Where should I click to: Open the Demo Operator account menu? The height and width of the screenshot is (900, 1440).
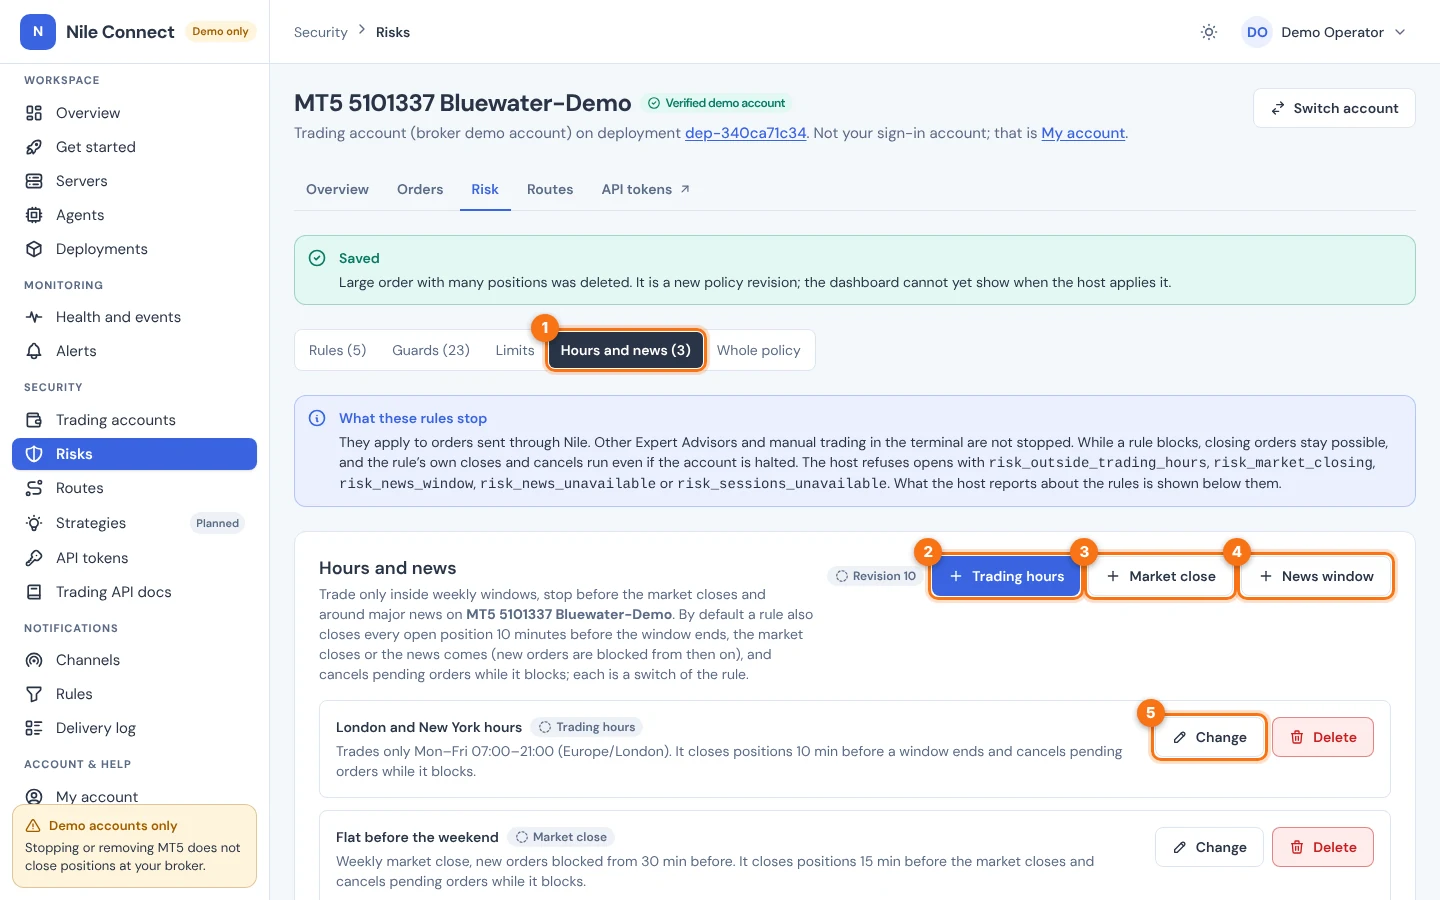coord(1324,32)
